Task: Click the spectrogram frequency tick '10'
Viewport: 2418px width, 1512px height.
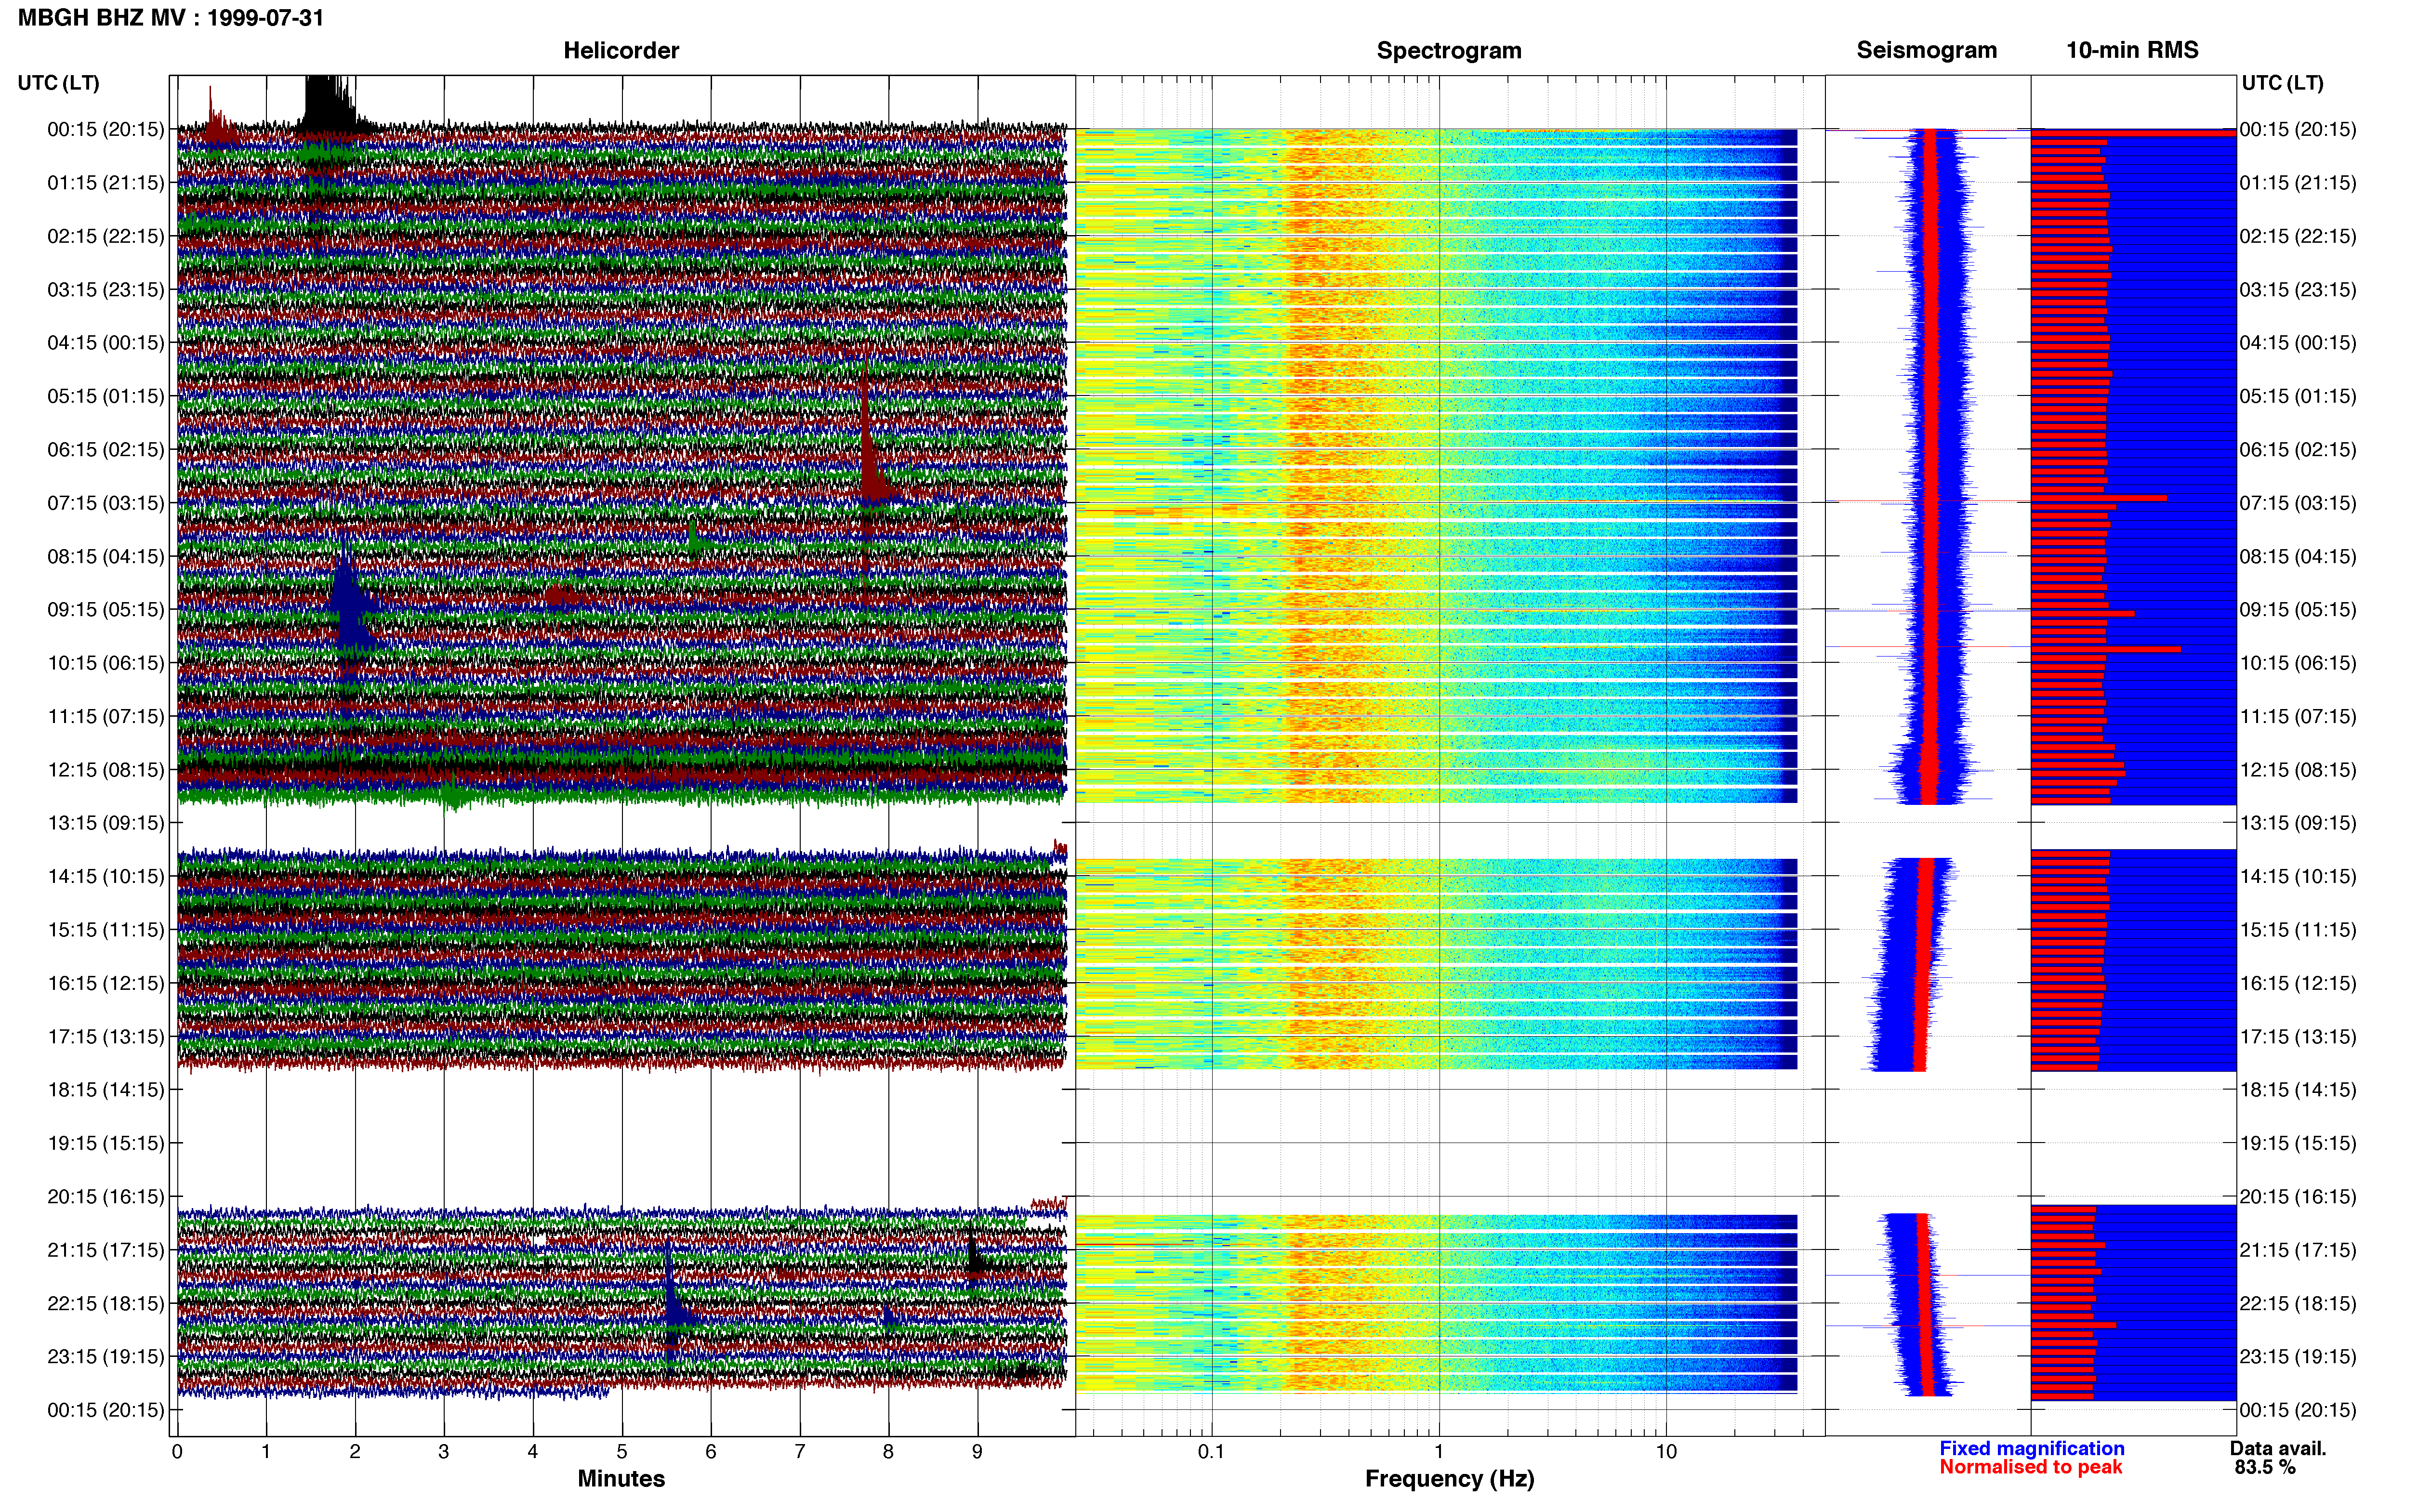Action: 1666,1452
